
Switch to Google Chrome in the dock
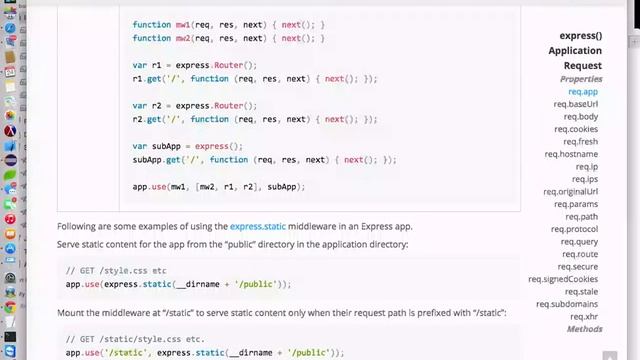[10, 307]
